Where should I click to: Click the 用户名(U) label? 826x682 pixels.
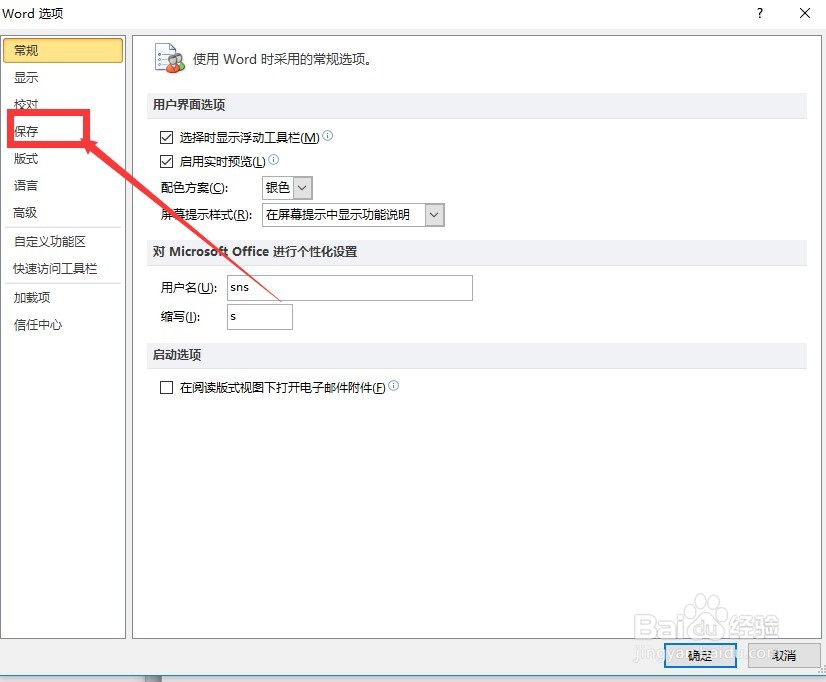click(189, 288)
